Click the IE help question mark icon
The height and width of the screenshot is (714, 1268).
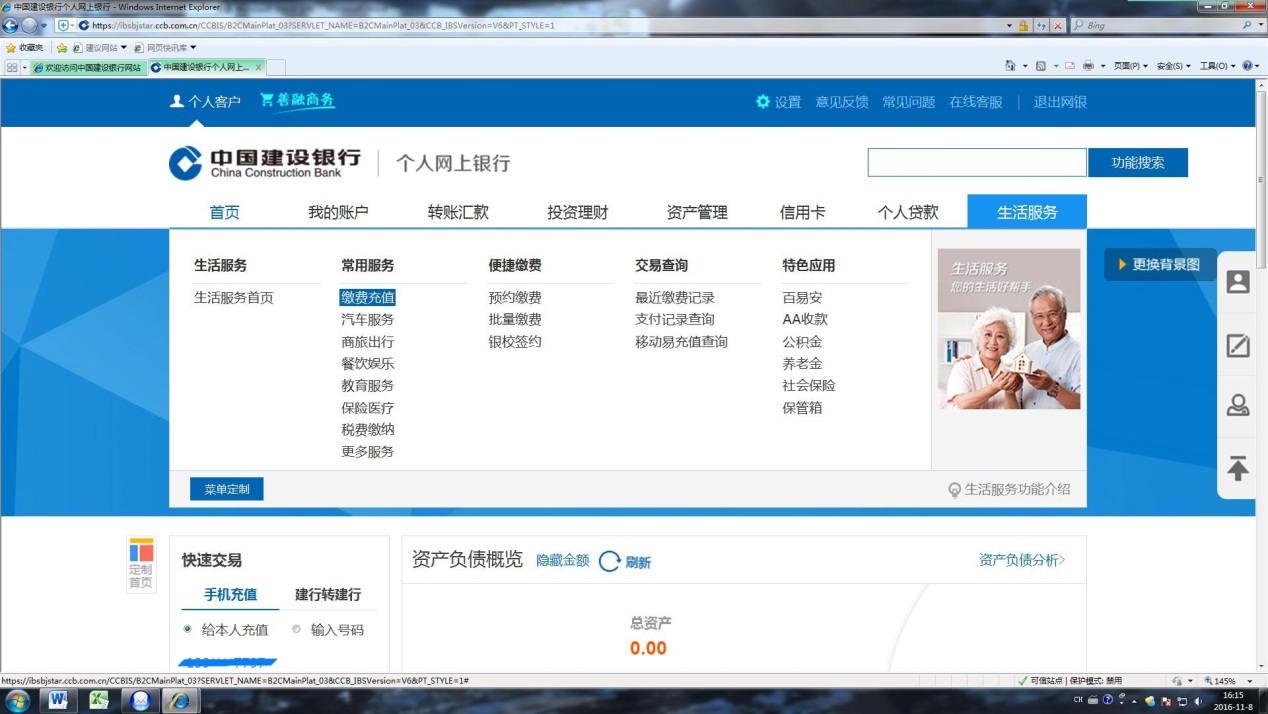[x=1247, y=66]
